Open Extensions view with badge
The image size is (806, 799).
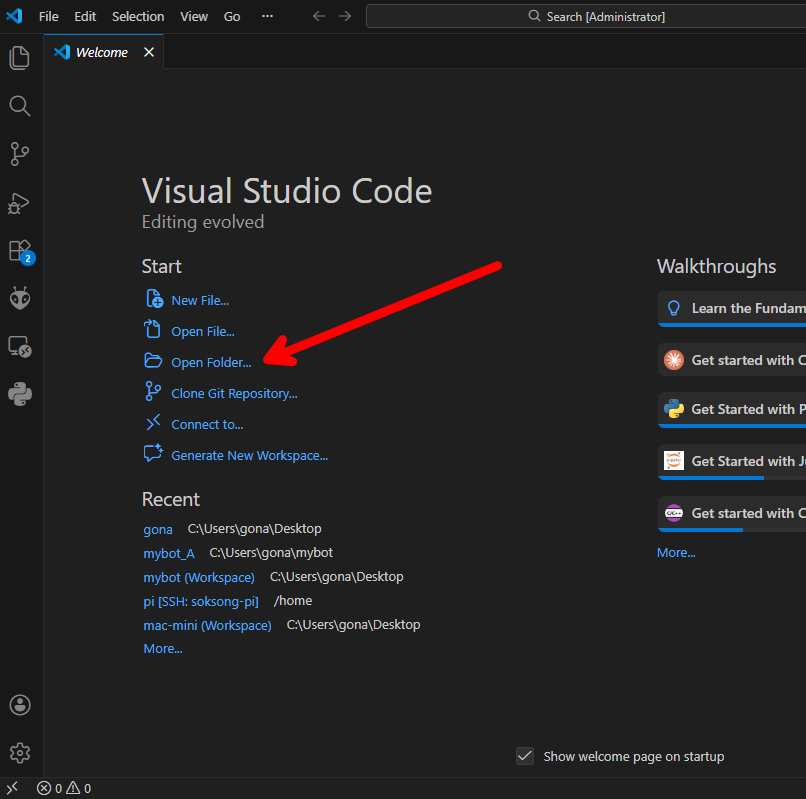pos(21,251)
